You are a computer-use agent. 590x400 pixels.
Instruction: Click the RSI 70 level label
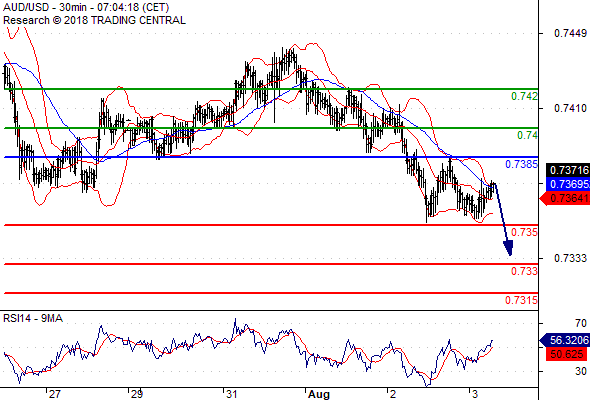pos(581,323)
